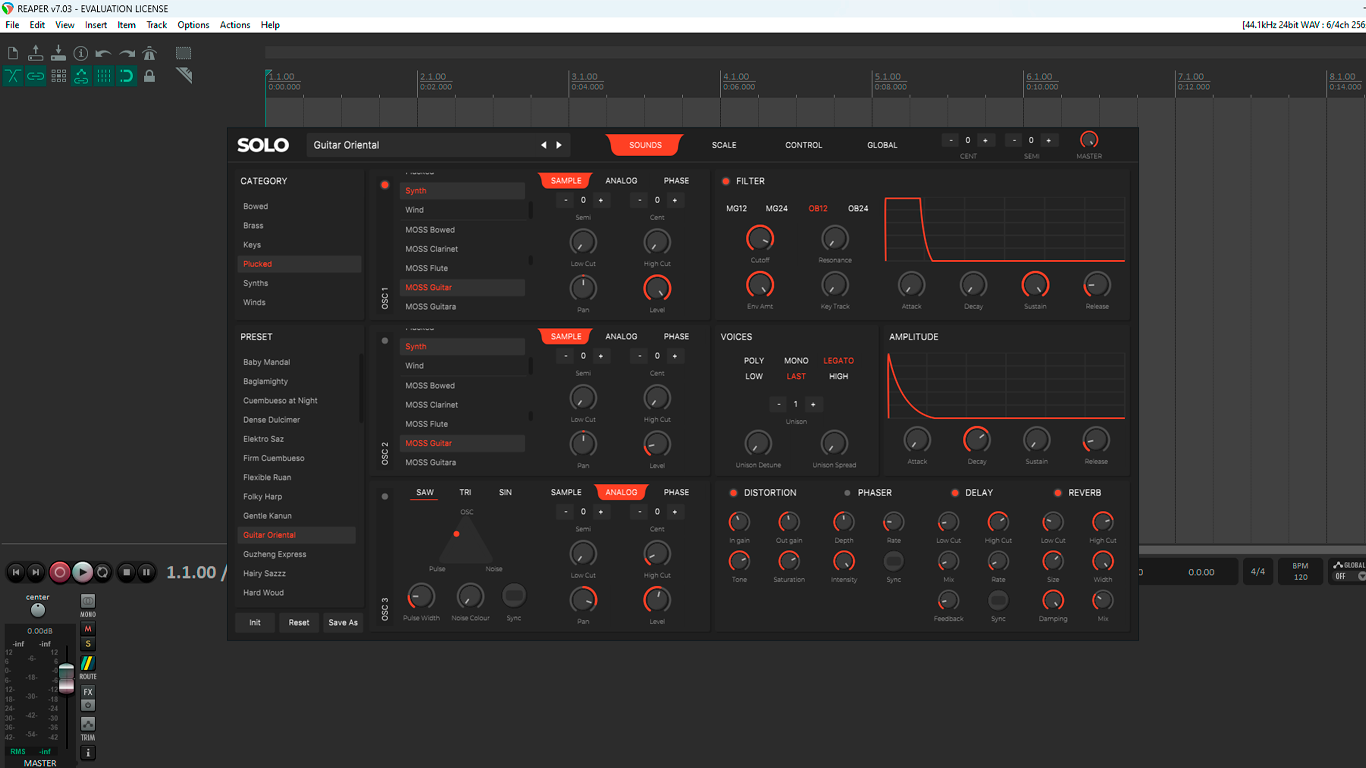The width and height of the screenshot is (1366, 768).
Task: Open Project settings info icon
Action: pyautogui.click(x=81, y=53)
